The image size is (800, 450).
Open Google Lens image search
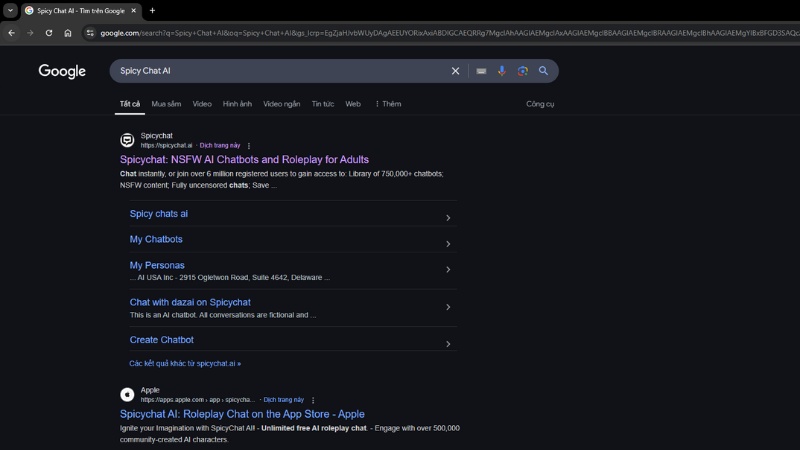point(522,71)
